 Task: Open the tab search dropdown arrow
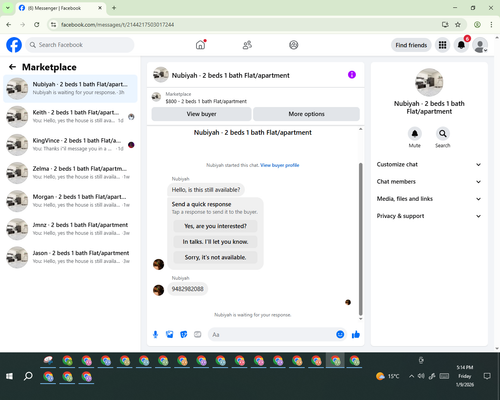tap(7, 8)
